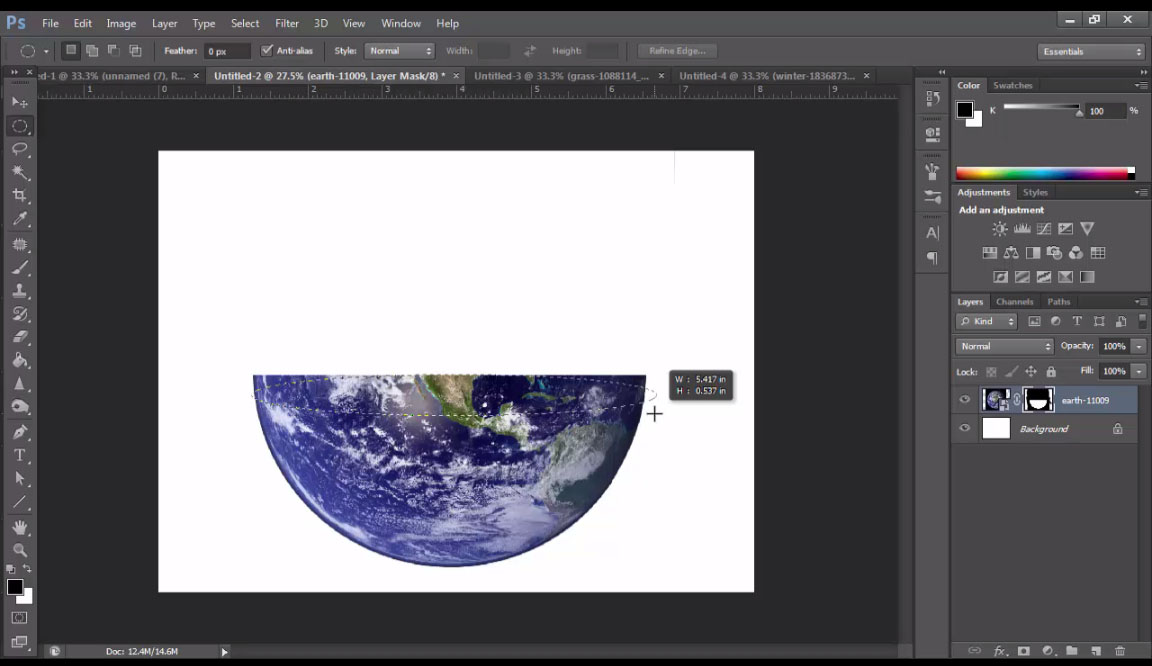1152x666 pixels.
Task: Select the Move tool
Action: (x=19, y=101)
